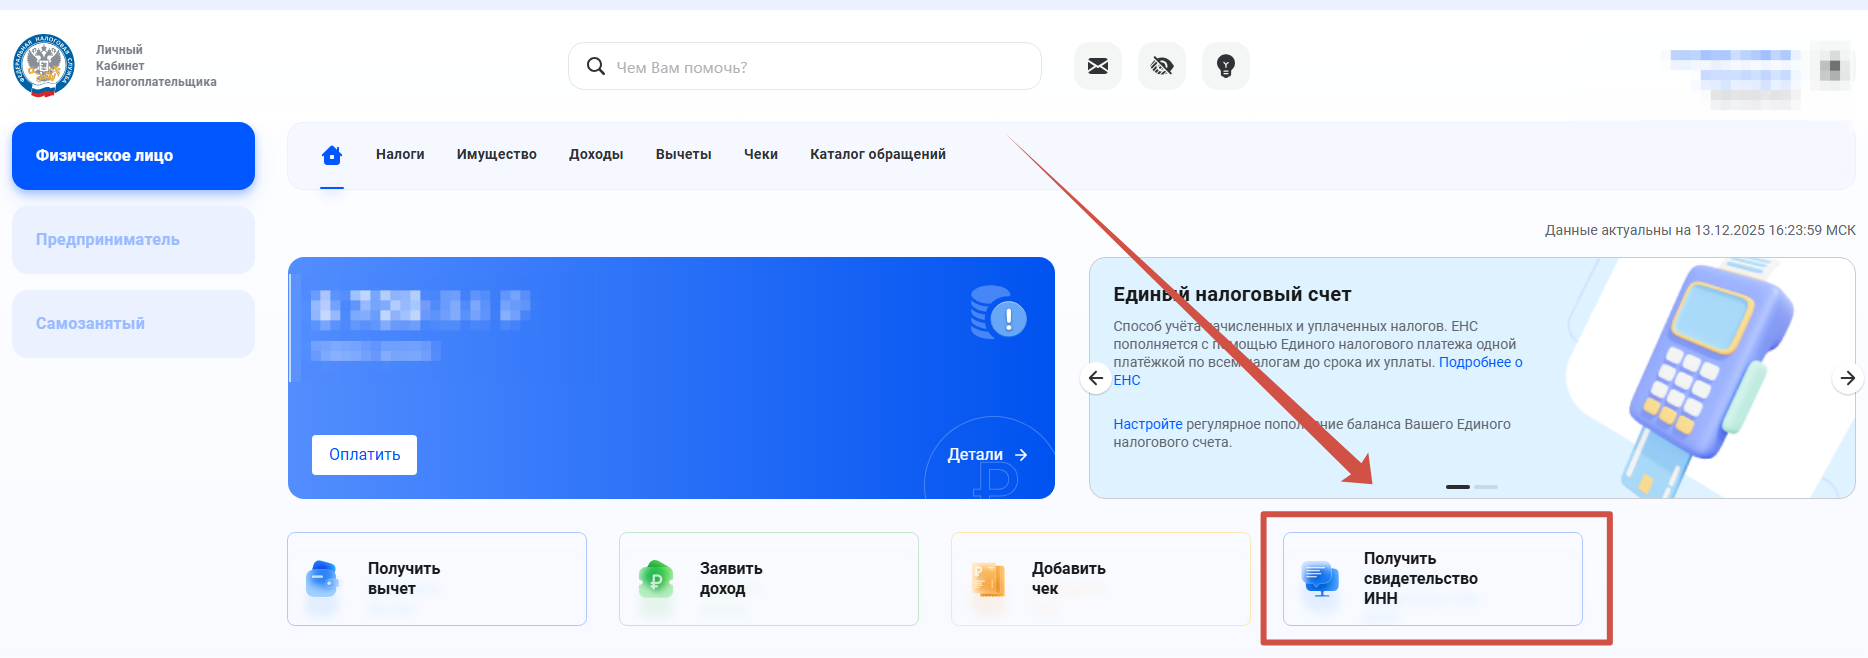Show previous banner slide arrow
1868x658 pixels.
1096,378
